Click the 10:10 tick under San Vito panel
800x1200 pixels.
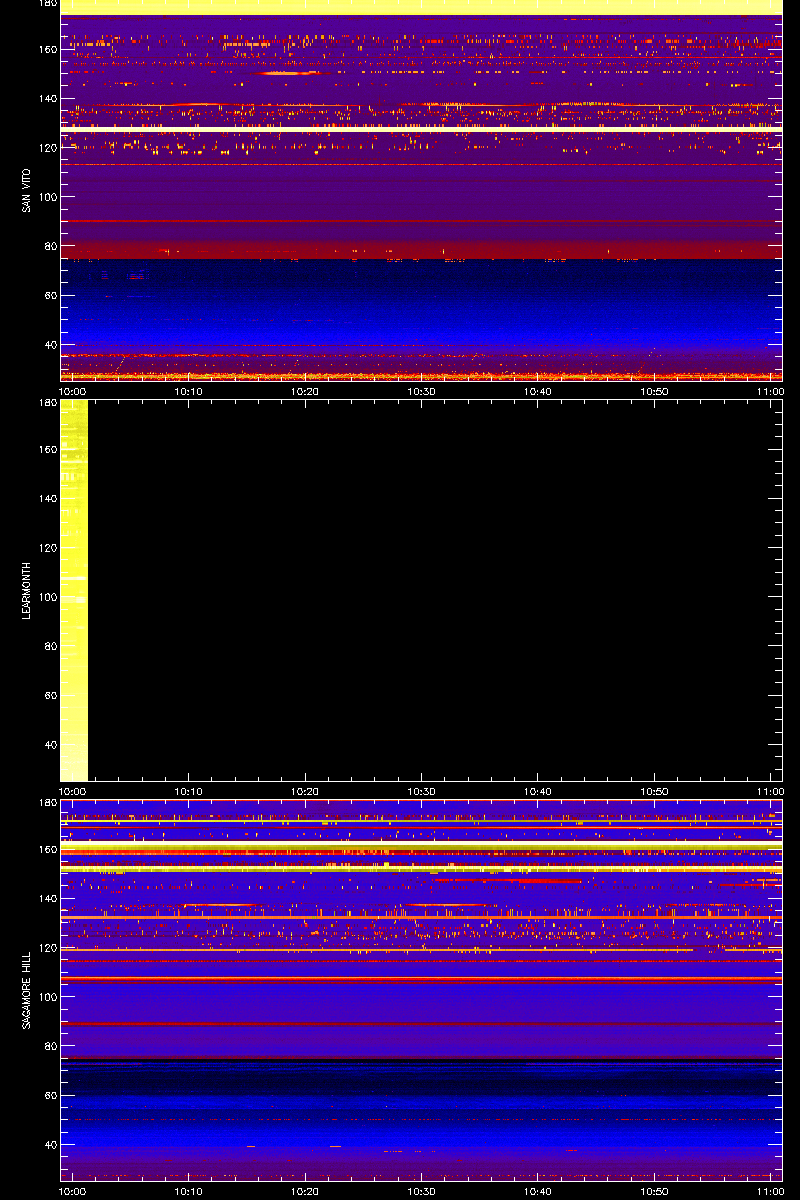click(189, 391)
